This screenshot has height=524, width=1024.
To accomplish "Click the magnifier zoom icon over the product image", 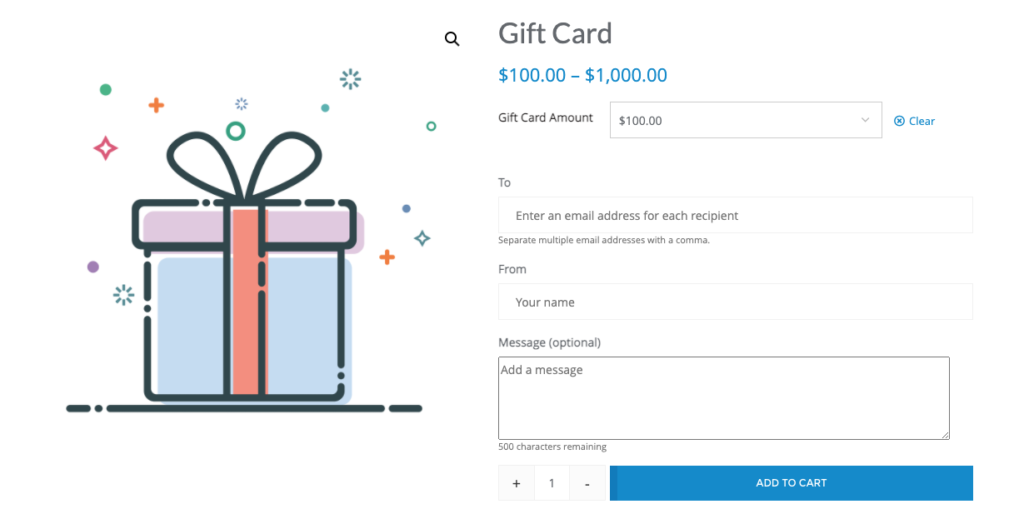I will 452,39.
